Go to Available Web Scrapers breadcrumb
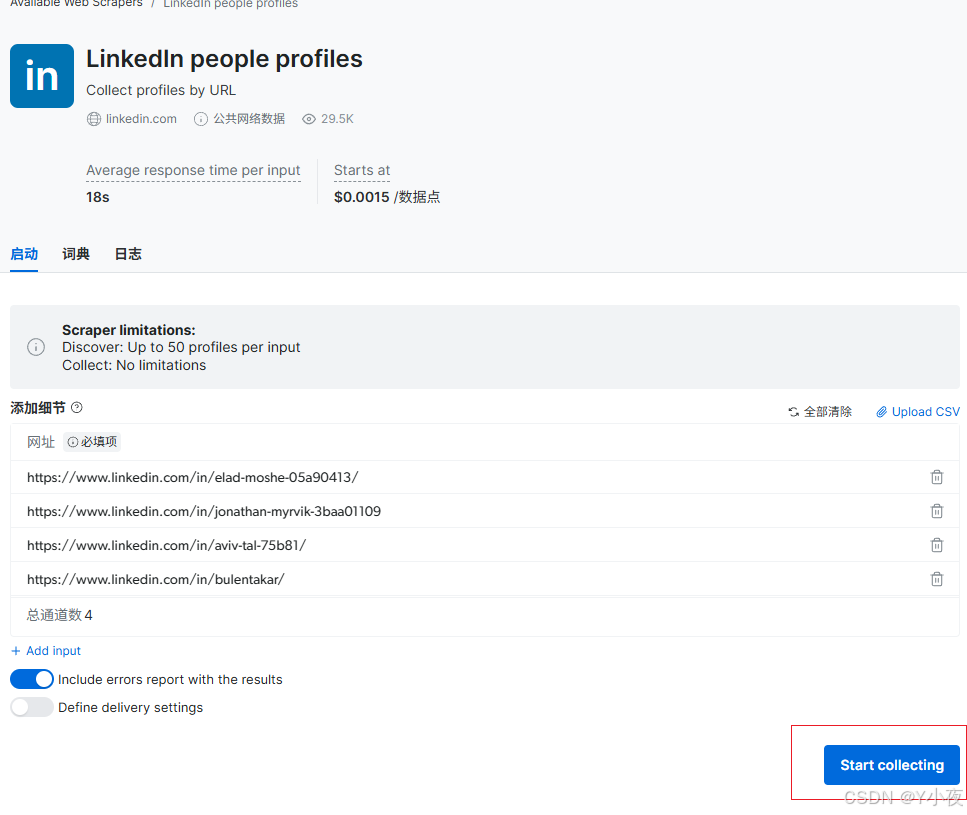The height and width of the screenshot is (815, 967). coord(76,3)
